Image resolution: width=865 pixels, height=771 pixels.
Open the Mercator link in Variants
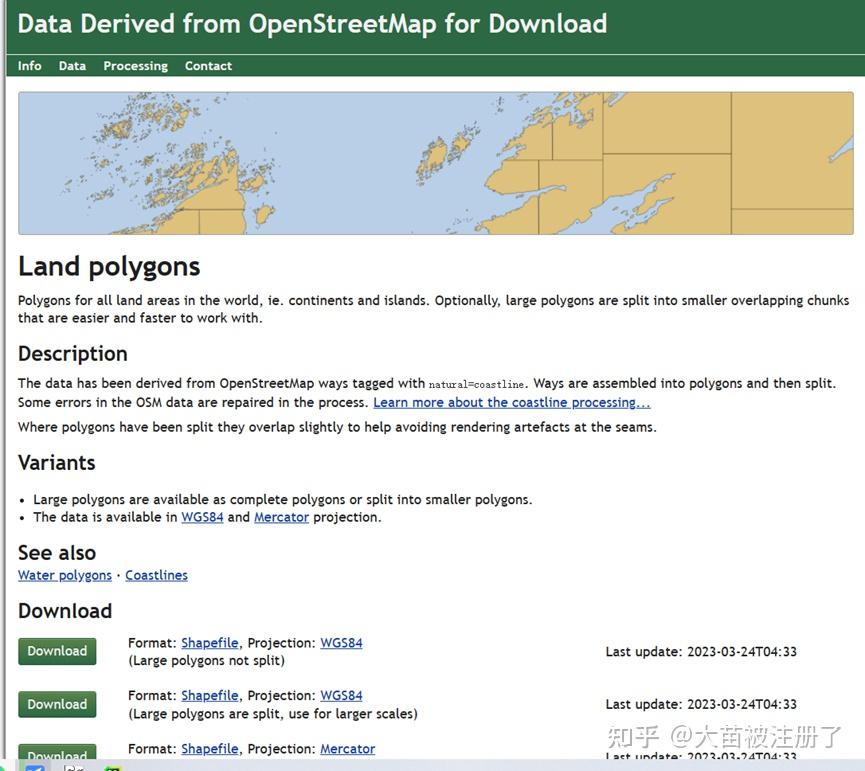click(x=281, y=517)
